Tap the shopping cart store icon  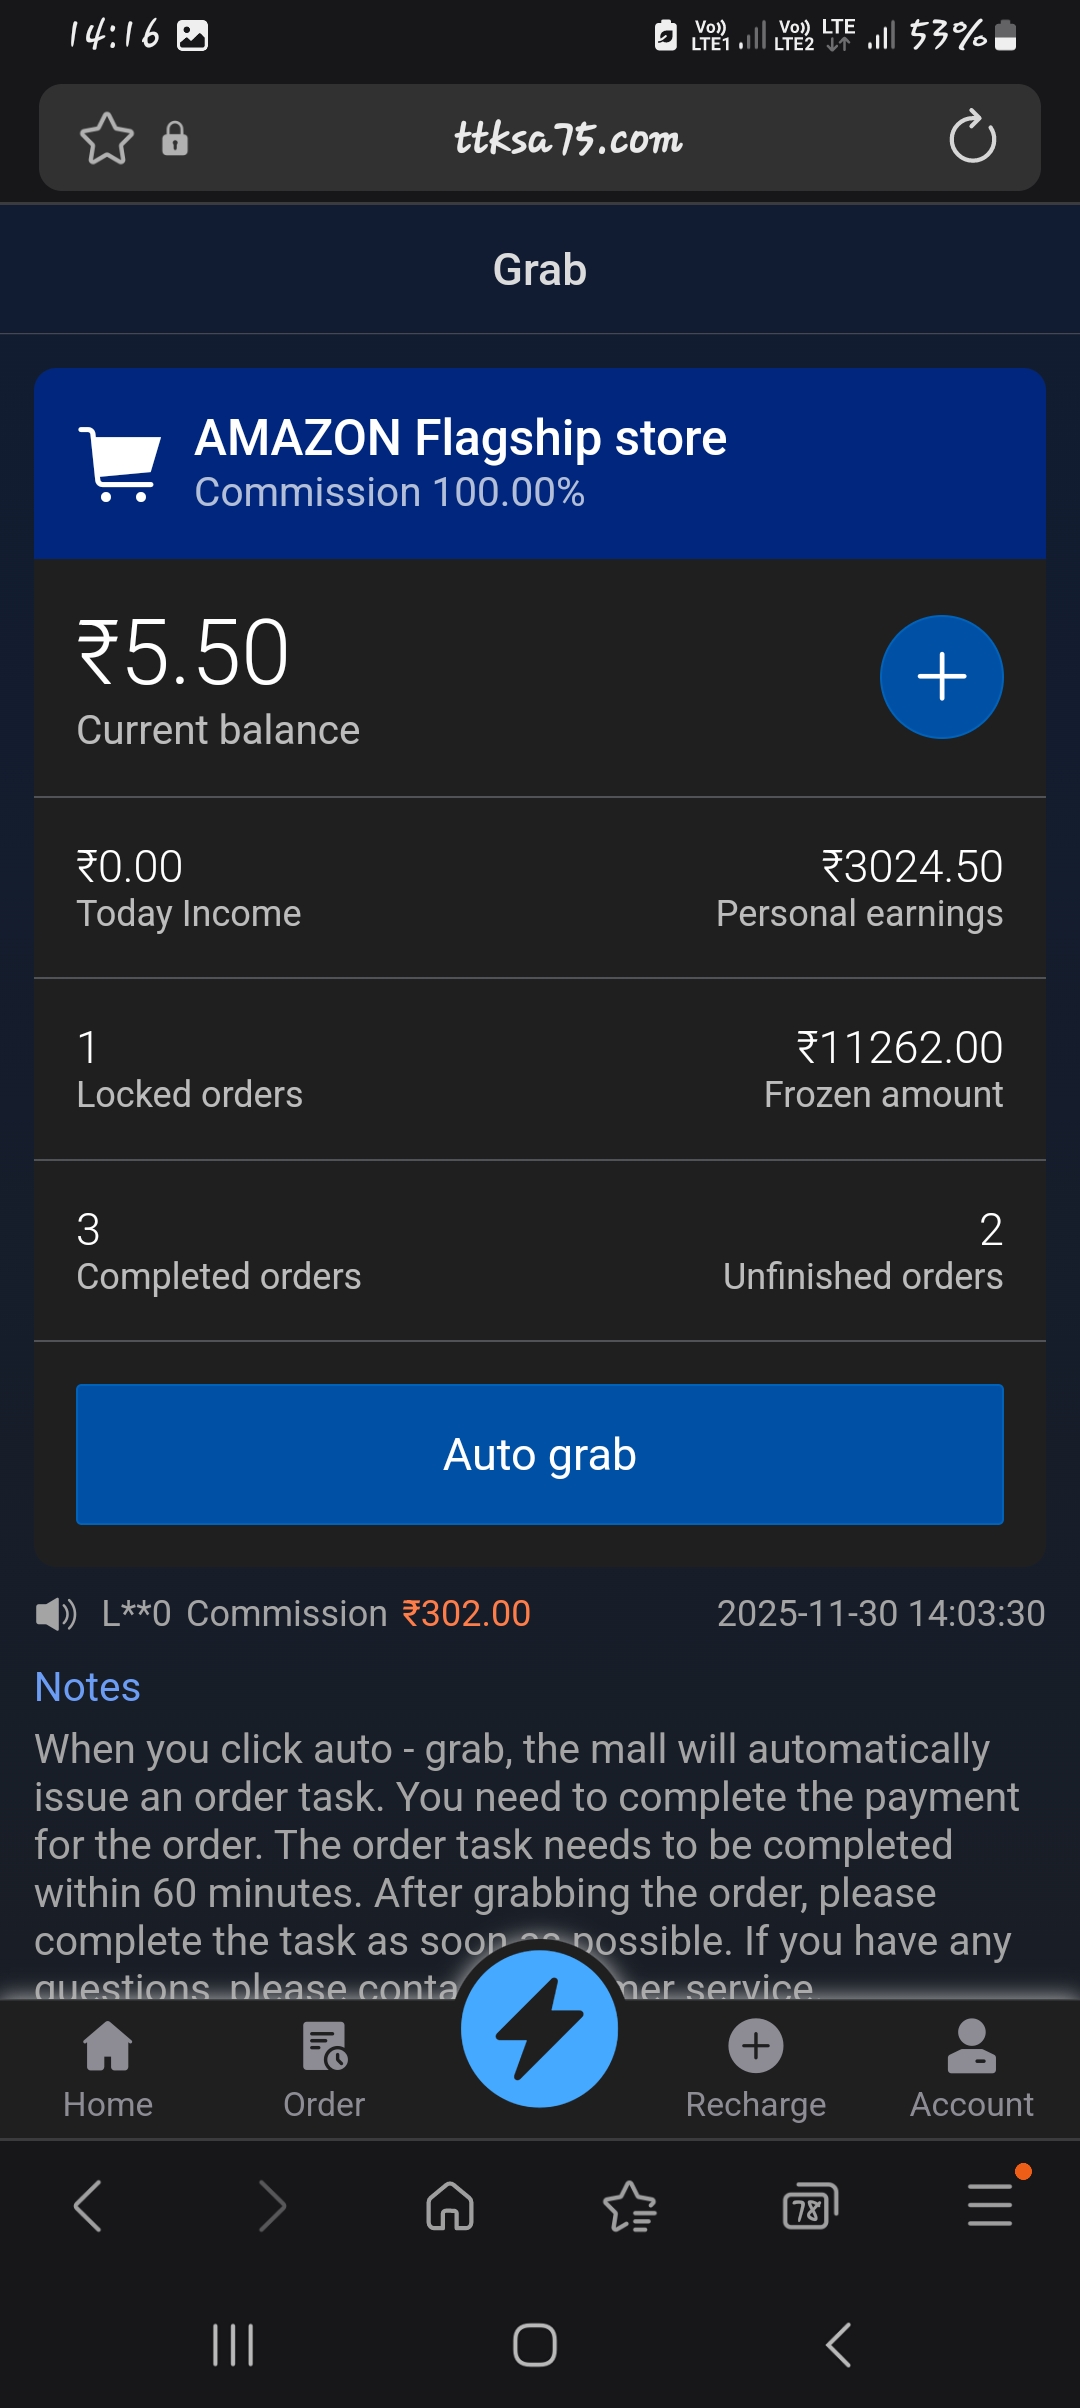120,463
